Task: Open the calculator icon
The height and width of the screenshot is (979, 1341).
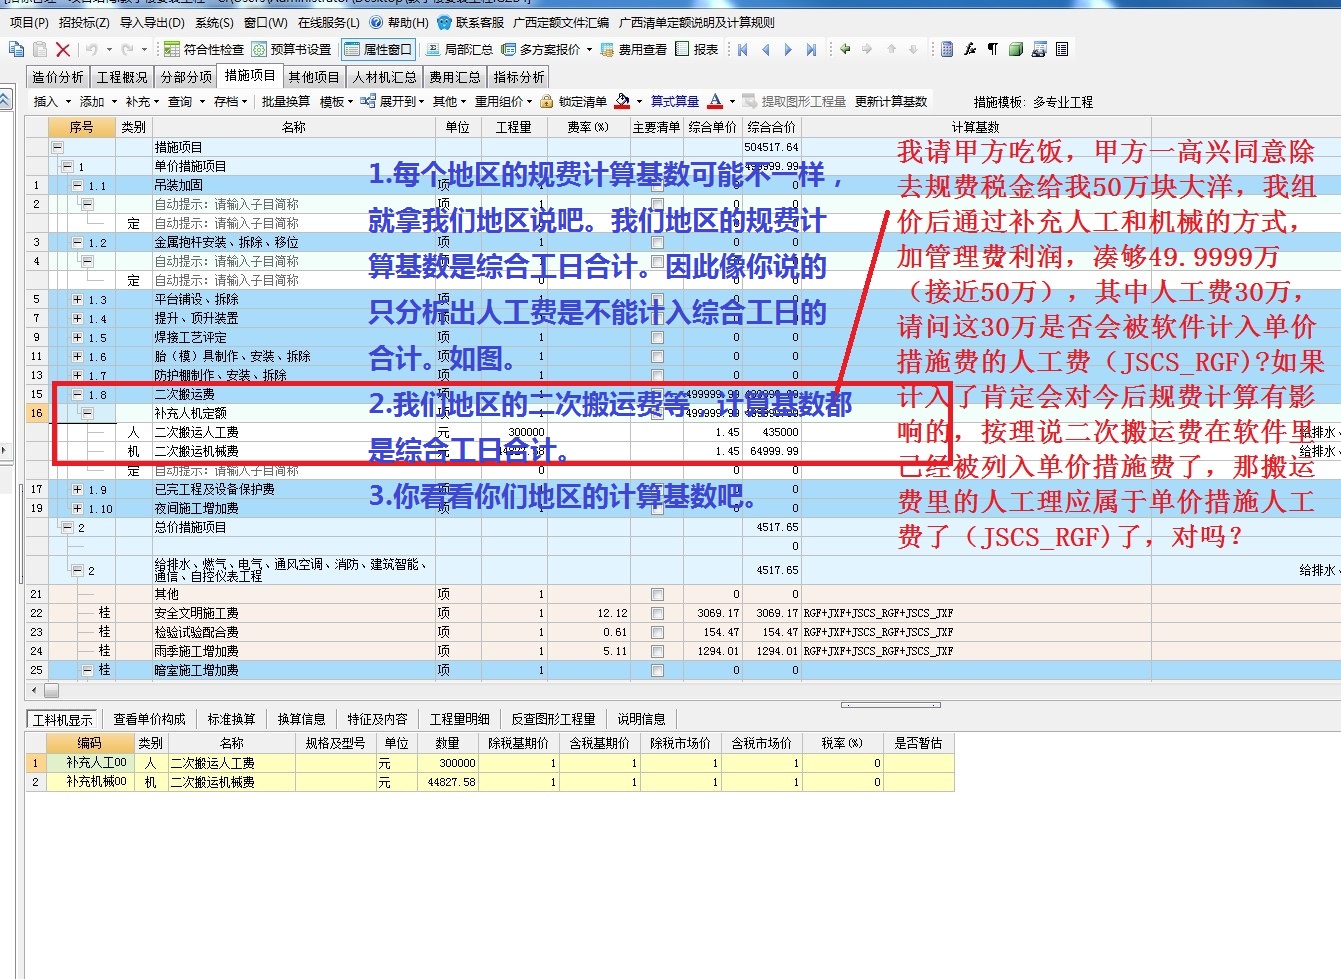Action: 947,49
